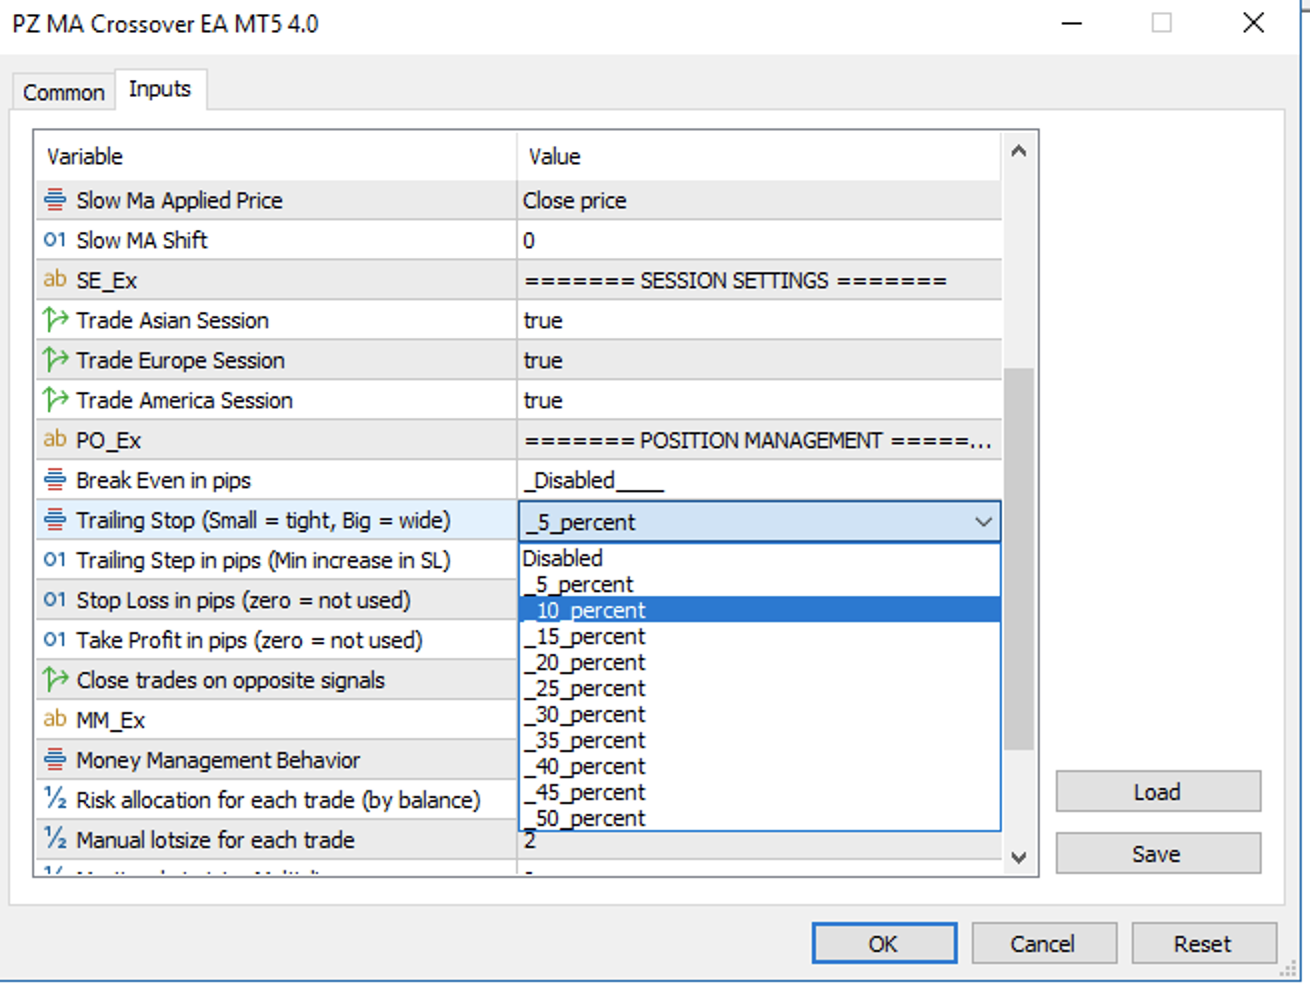Image resolution: width=1310 pixels, height=990 pixels.
Task: Switch to the Common tab
Action: pyautogui.click(x=63, y=92)
